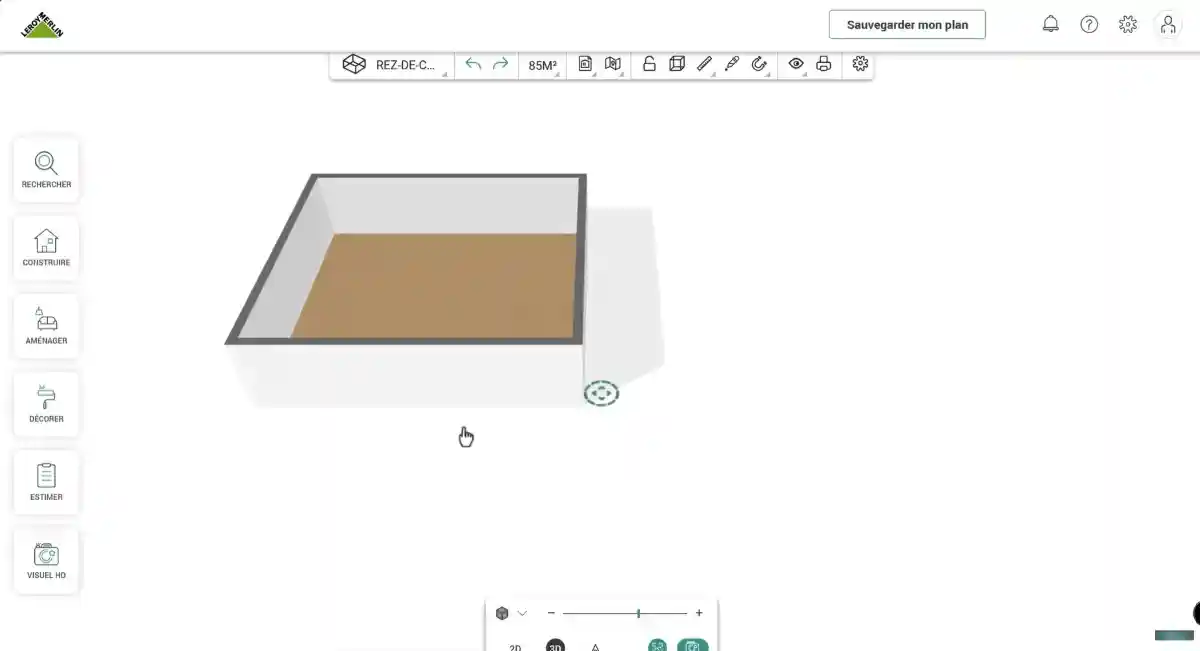Open the notifications bell
Viewport: 1200px width, 651px height.
1051,25
